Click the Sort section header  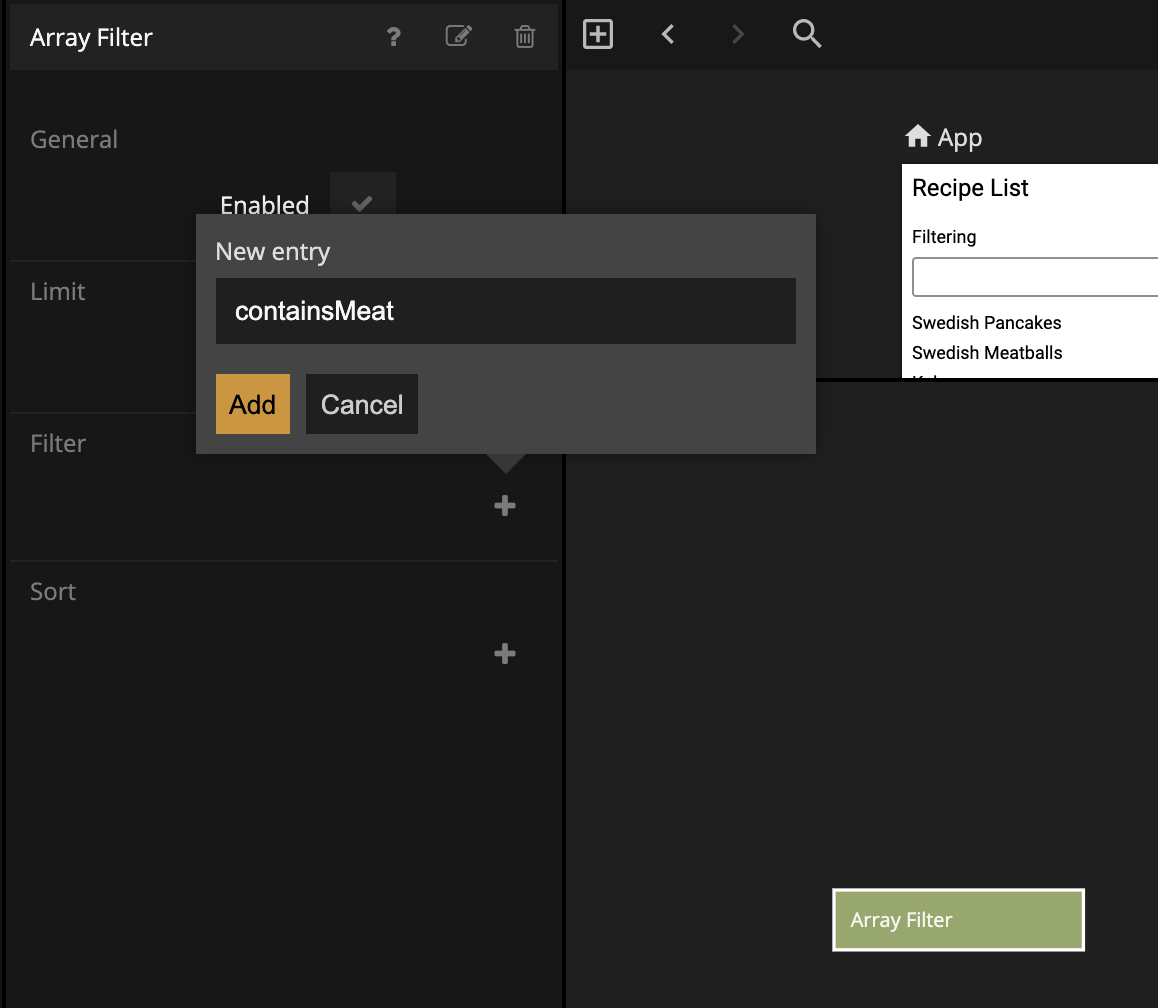click(53, 592)
